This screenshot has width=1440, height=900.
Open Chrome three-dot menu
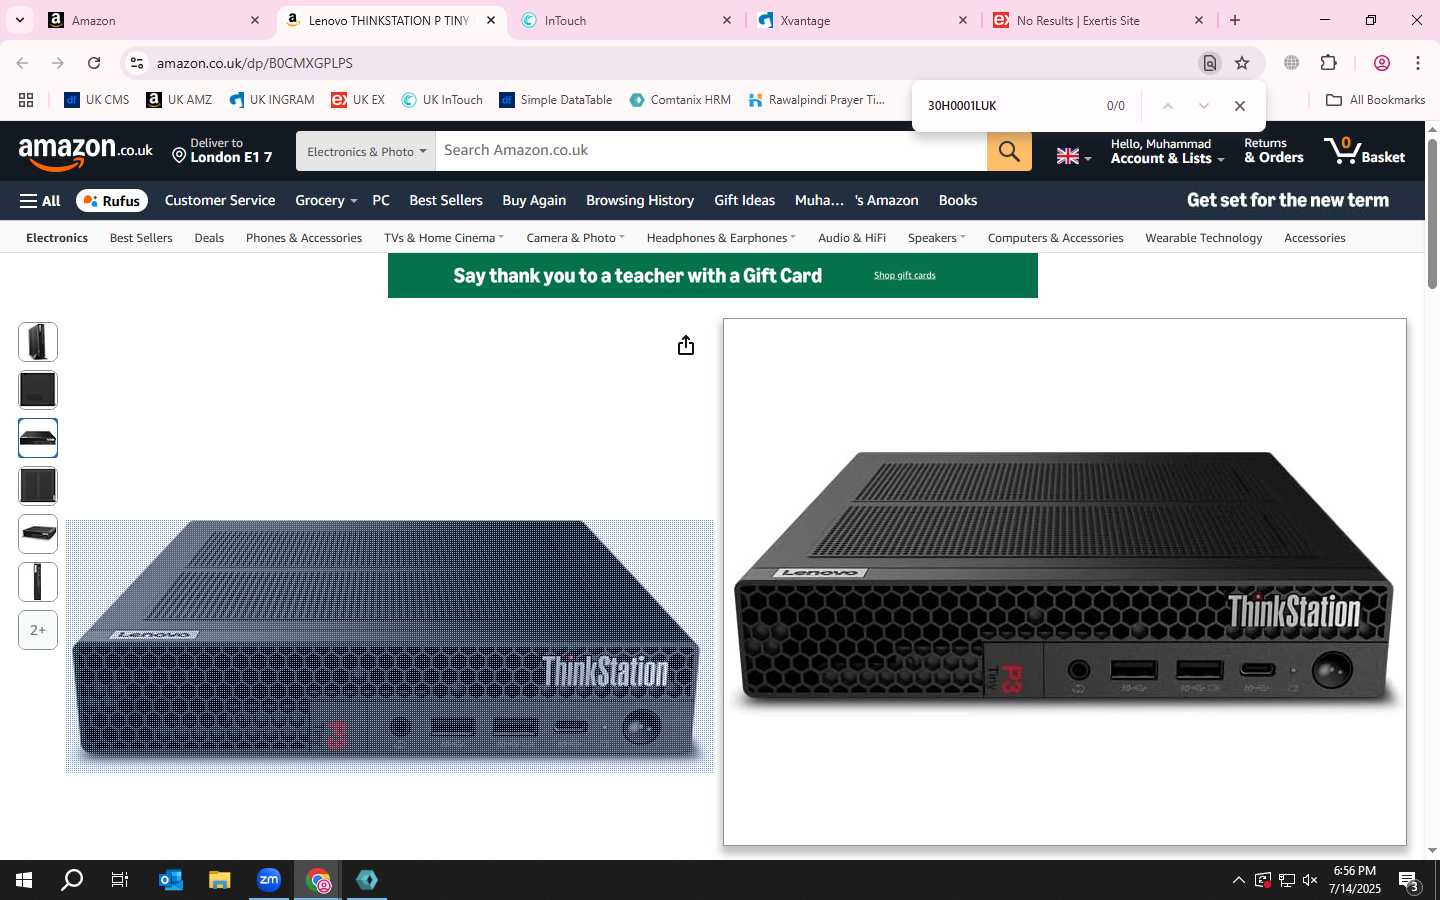pos(1418,63)
